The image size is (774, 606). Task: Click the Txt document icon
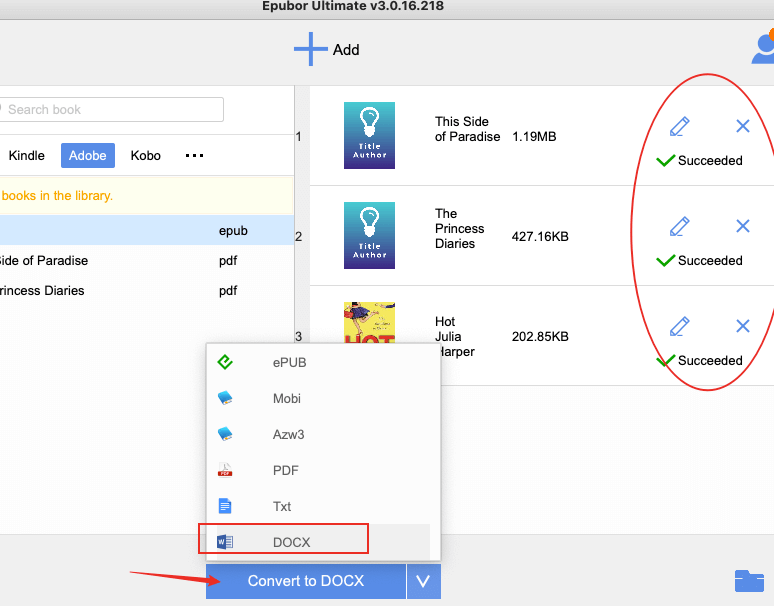225,506
